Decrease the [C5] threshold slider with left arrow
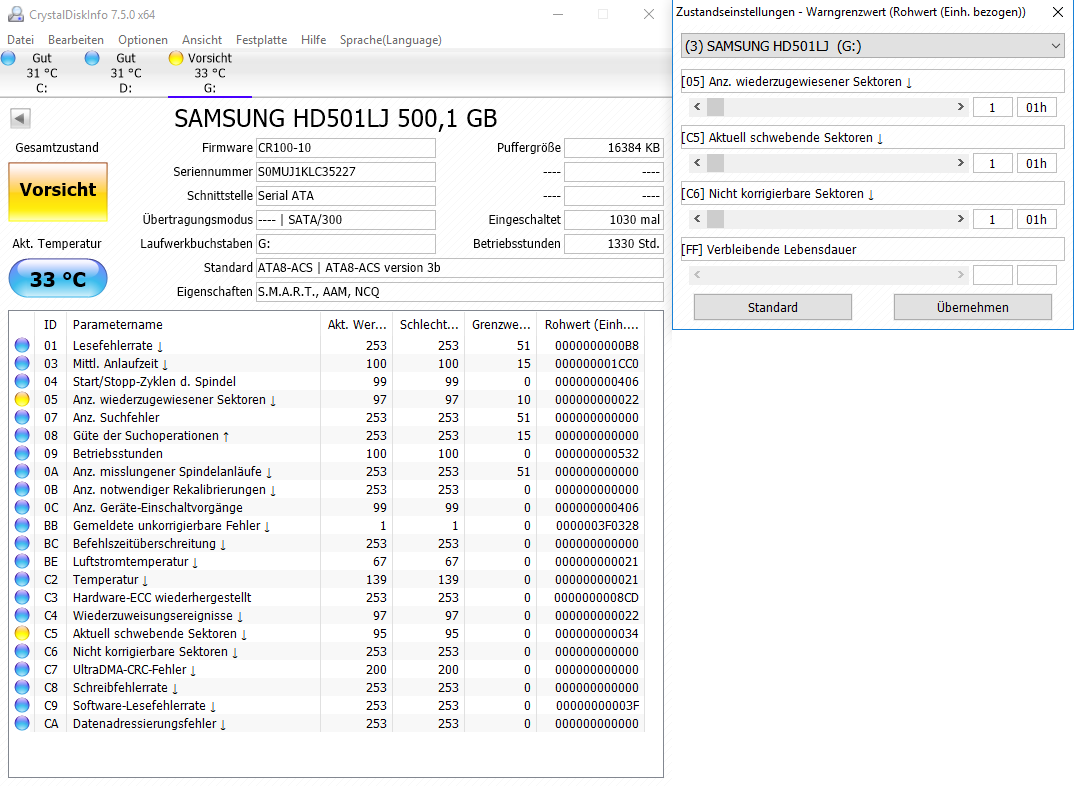This screenshot has height=786, width=1074. 697,163
